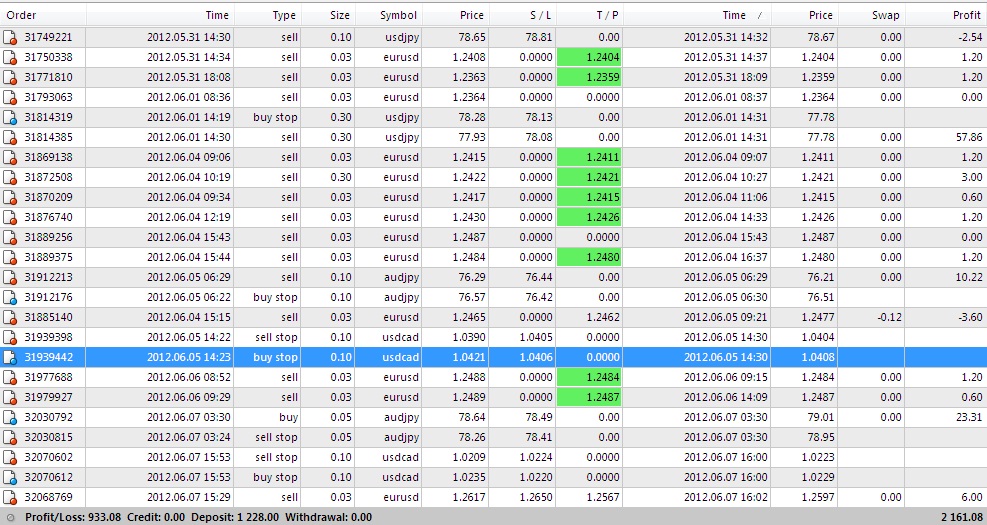Click the profit value 57.86
987x525 pixels.
tap(968, 137)
